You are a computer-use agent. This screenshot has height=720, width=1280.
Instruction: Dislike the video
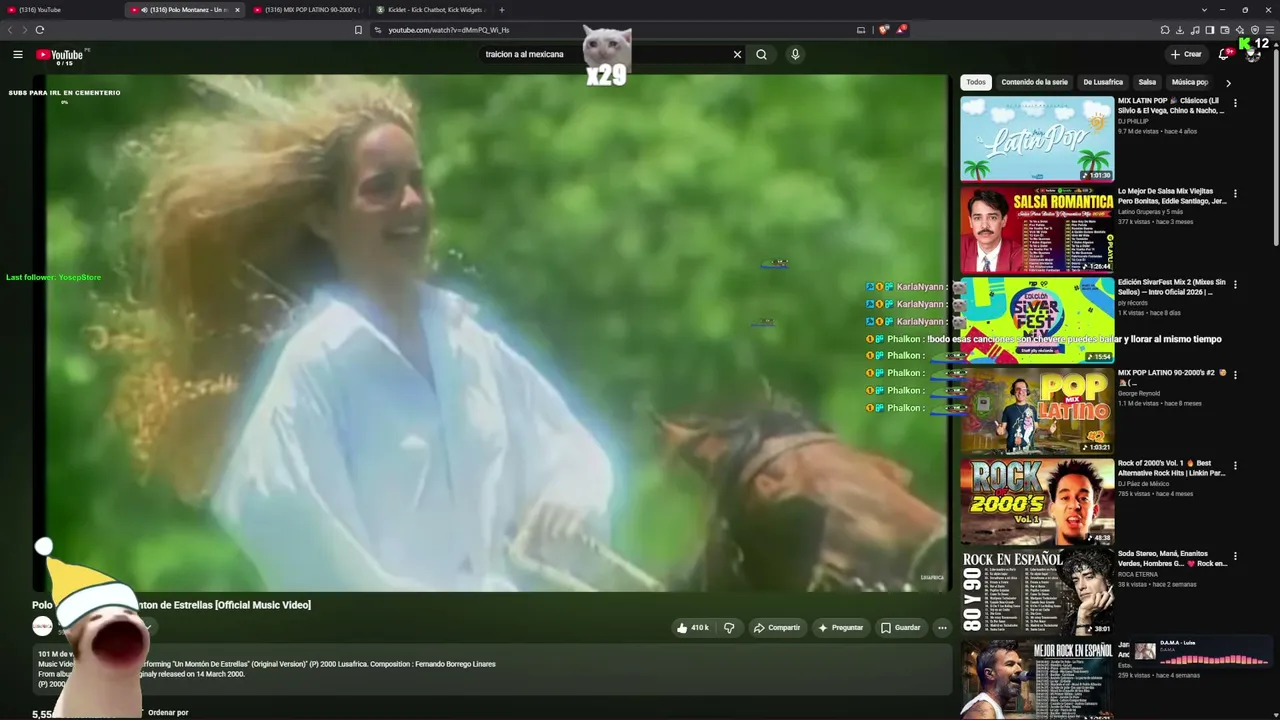click(729, 628)
